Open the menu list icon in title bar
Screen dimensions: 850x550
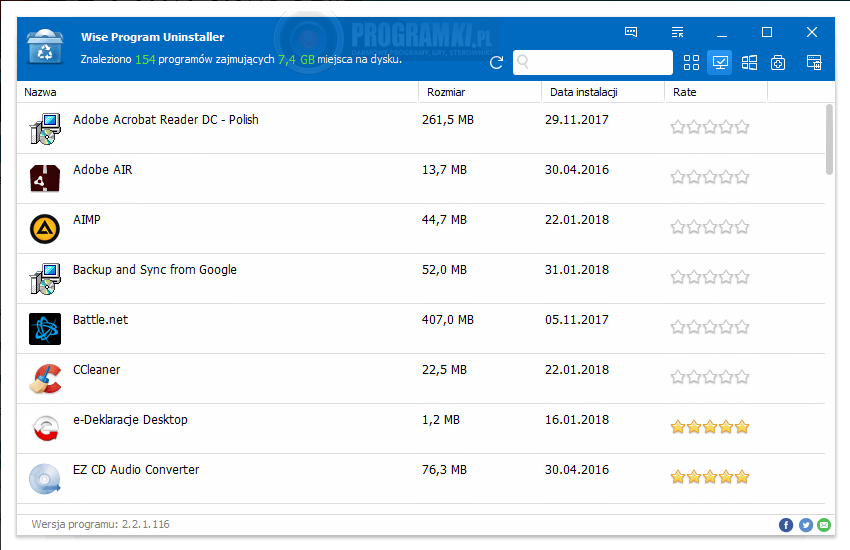point(677,32)
